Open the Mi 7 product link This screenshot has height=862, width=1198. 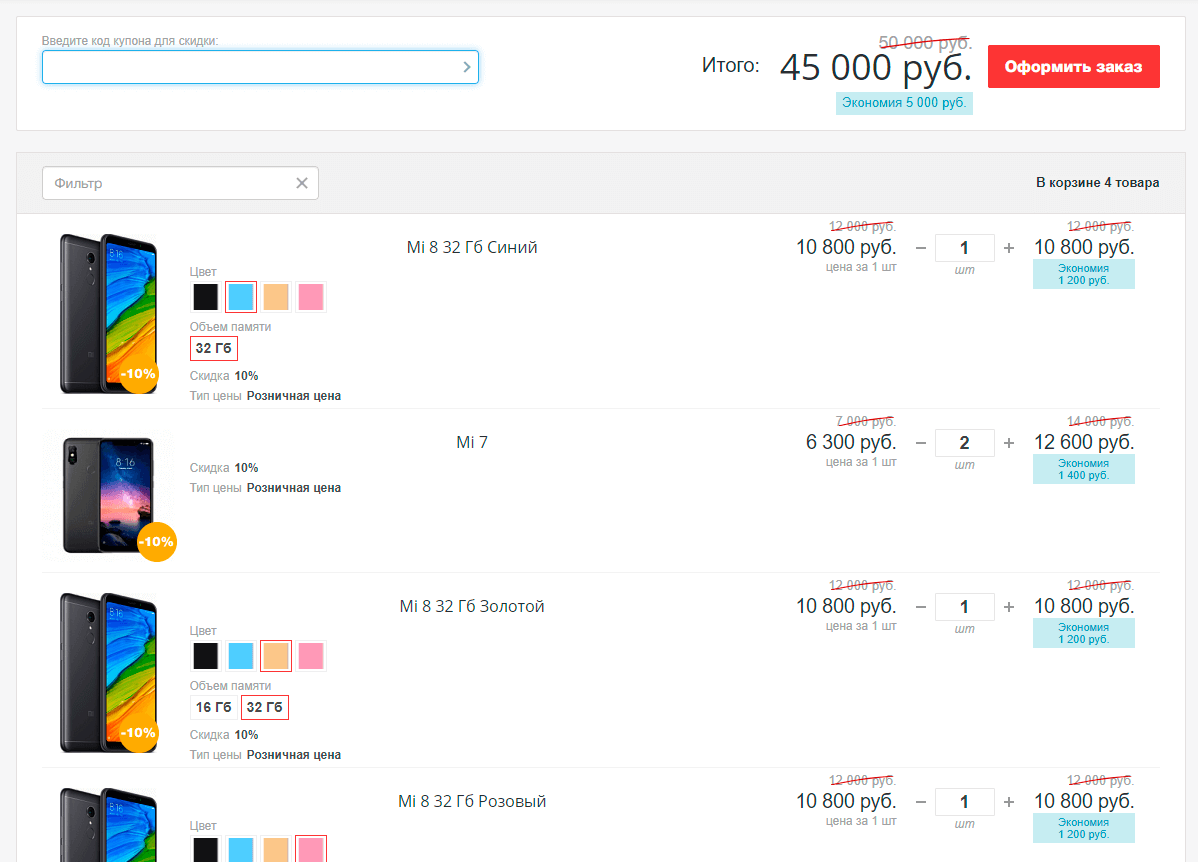pos(472,443)
